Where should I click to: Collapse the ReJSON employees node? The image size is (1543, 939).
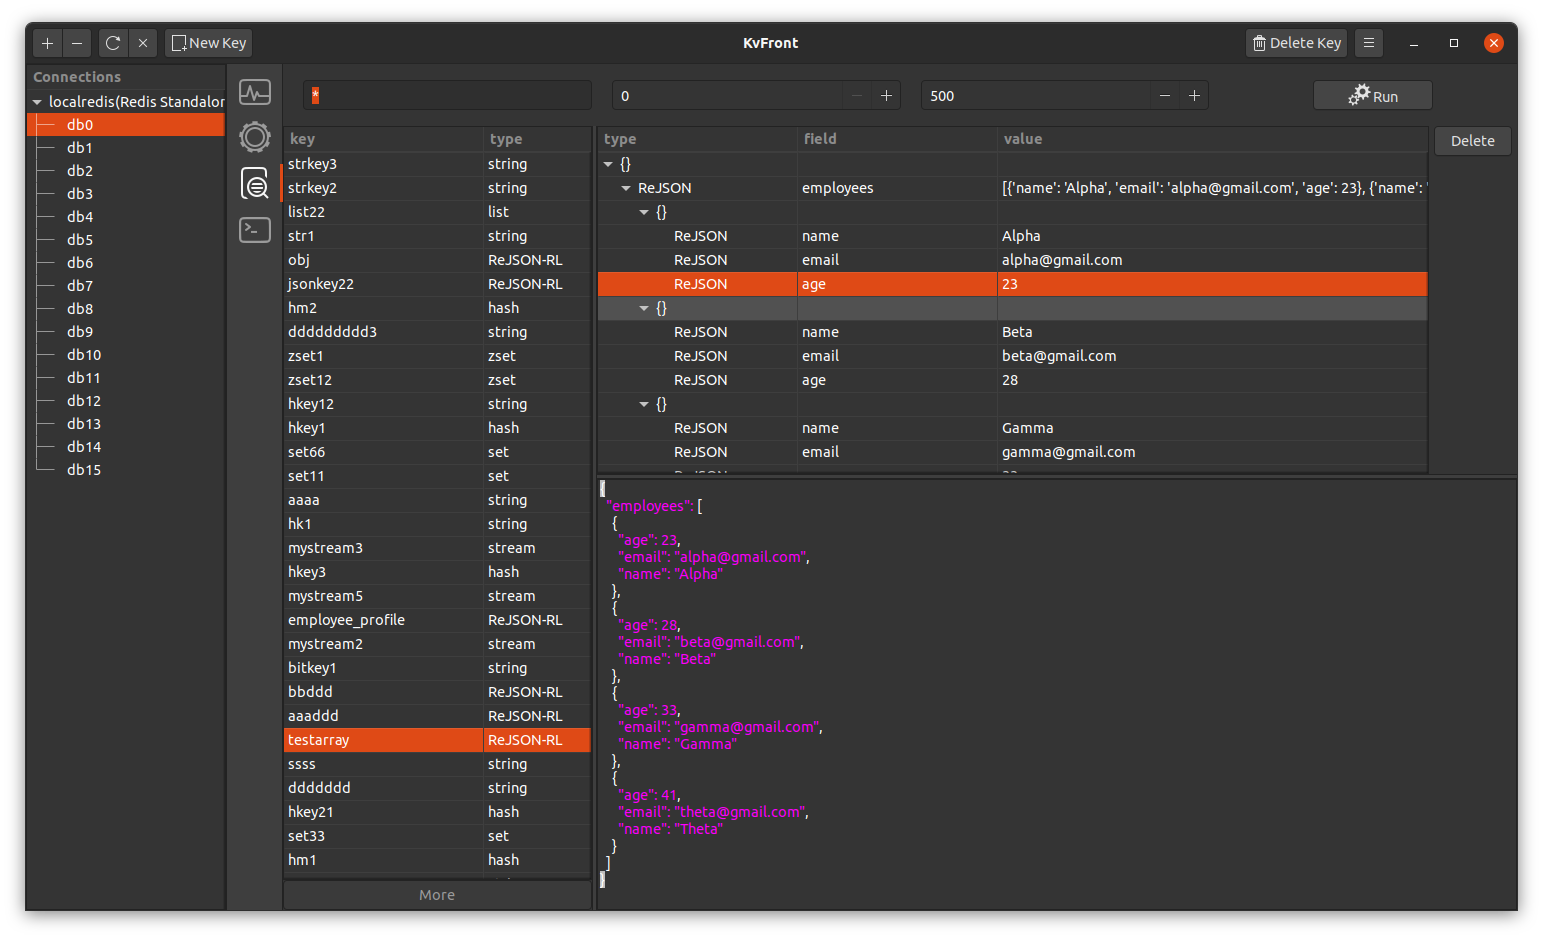click(x=626, y=188)
